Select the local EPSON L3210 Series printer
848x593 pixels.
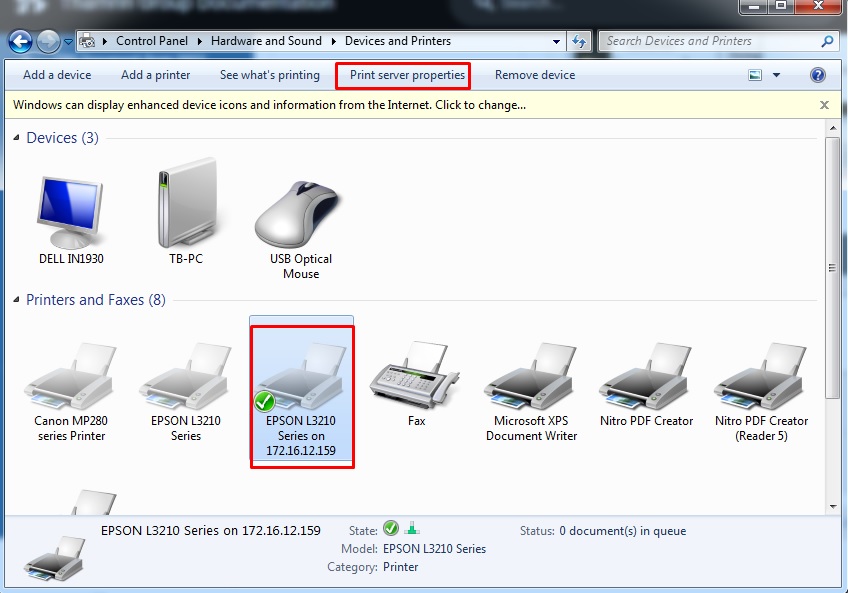tap(186, 376)
